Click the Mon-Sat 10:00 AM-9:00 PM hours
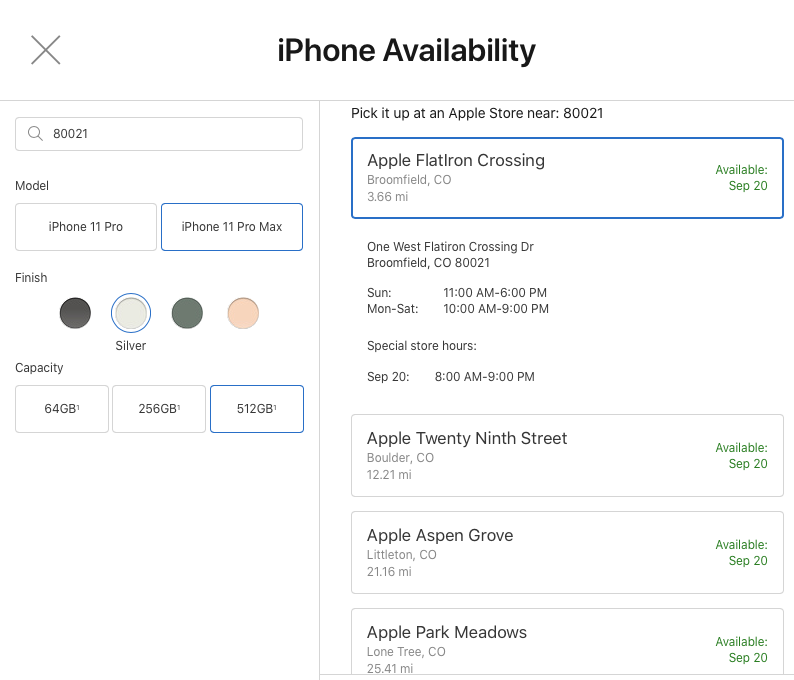Screen dimensions: 794x680 tap(458, 309)
